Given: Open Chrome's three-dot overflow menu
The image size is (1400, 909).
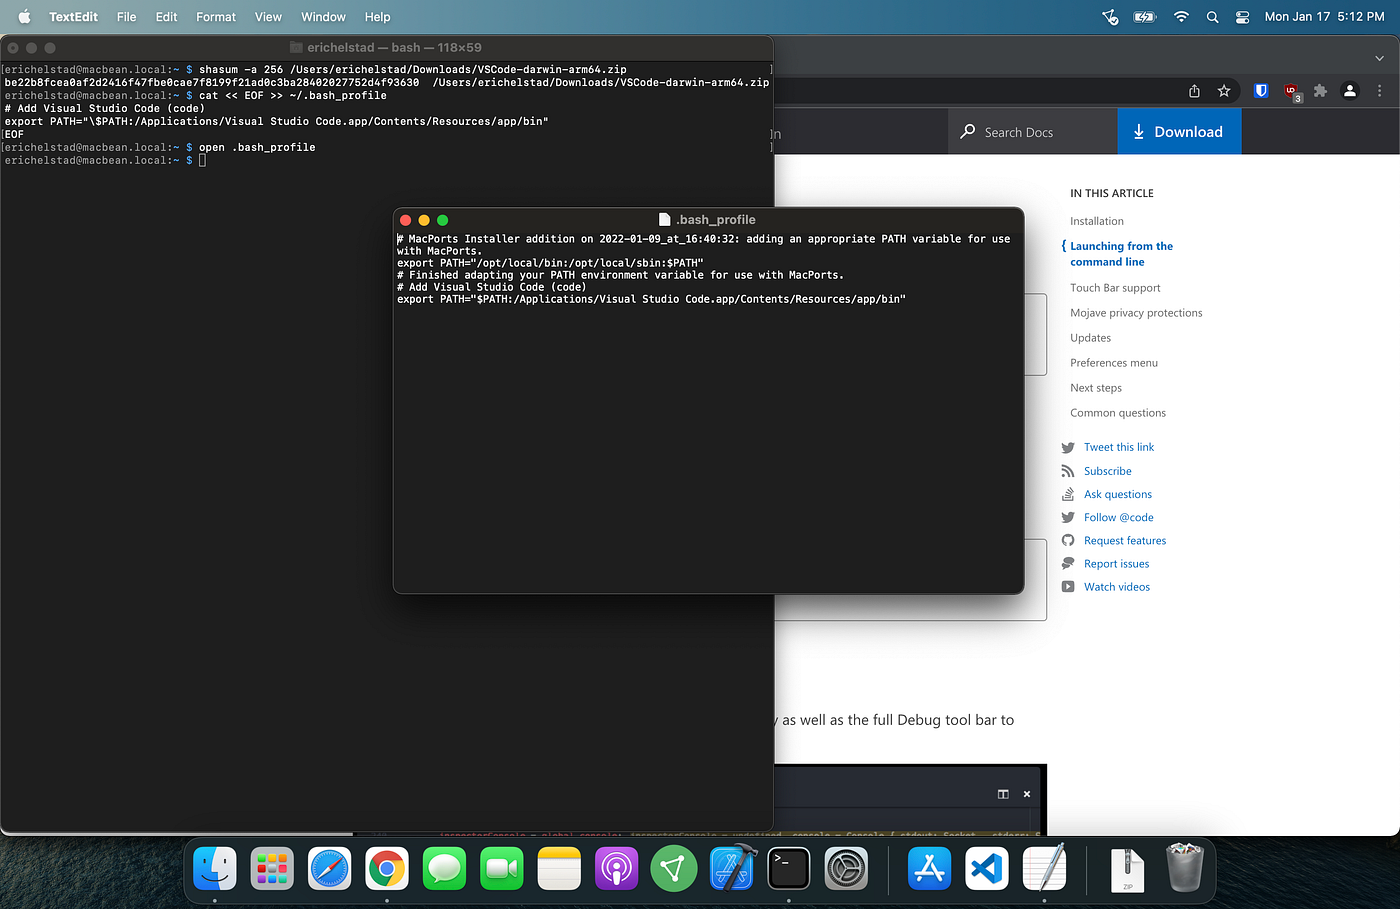Looking at the screenshot, I should [x=1379, y=90].
